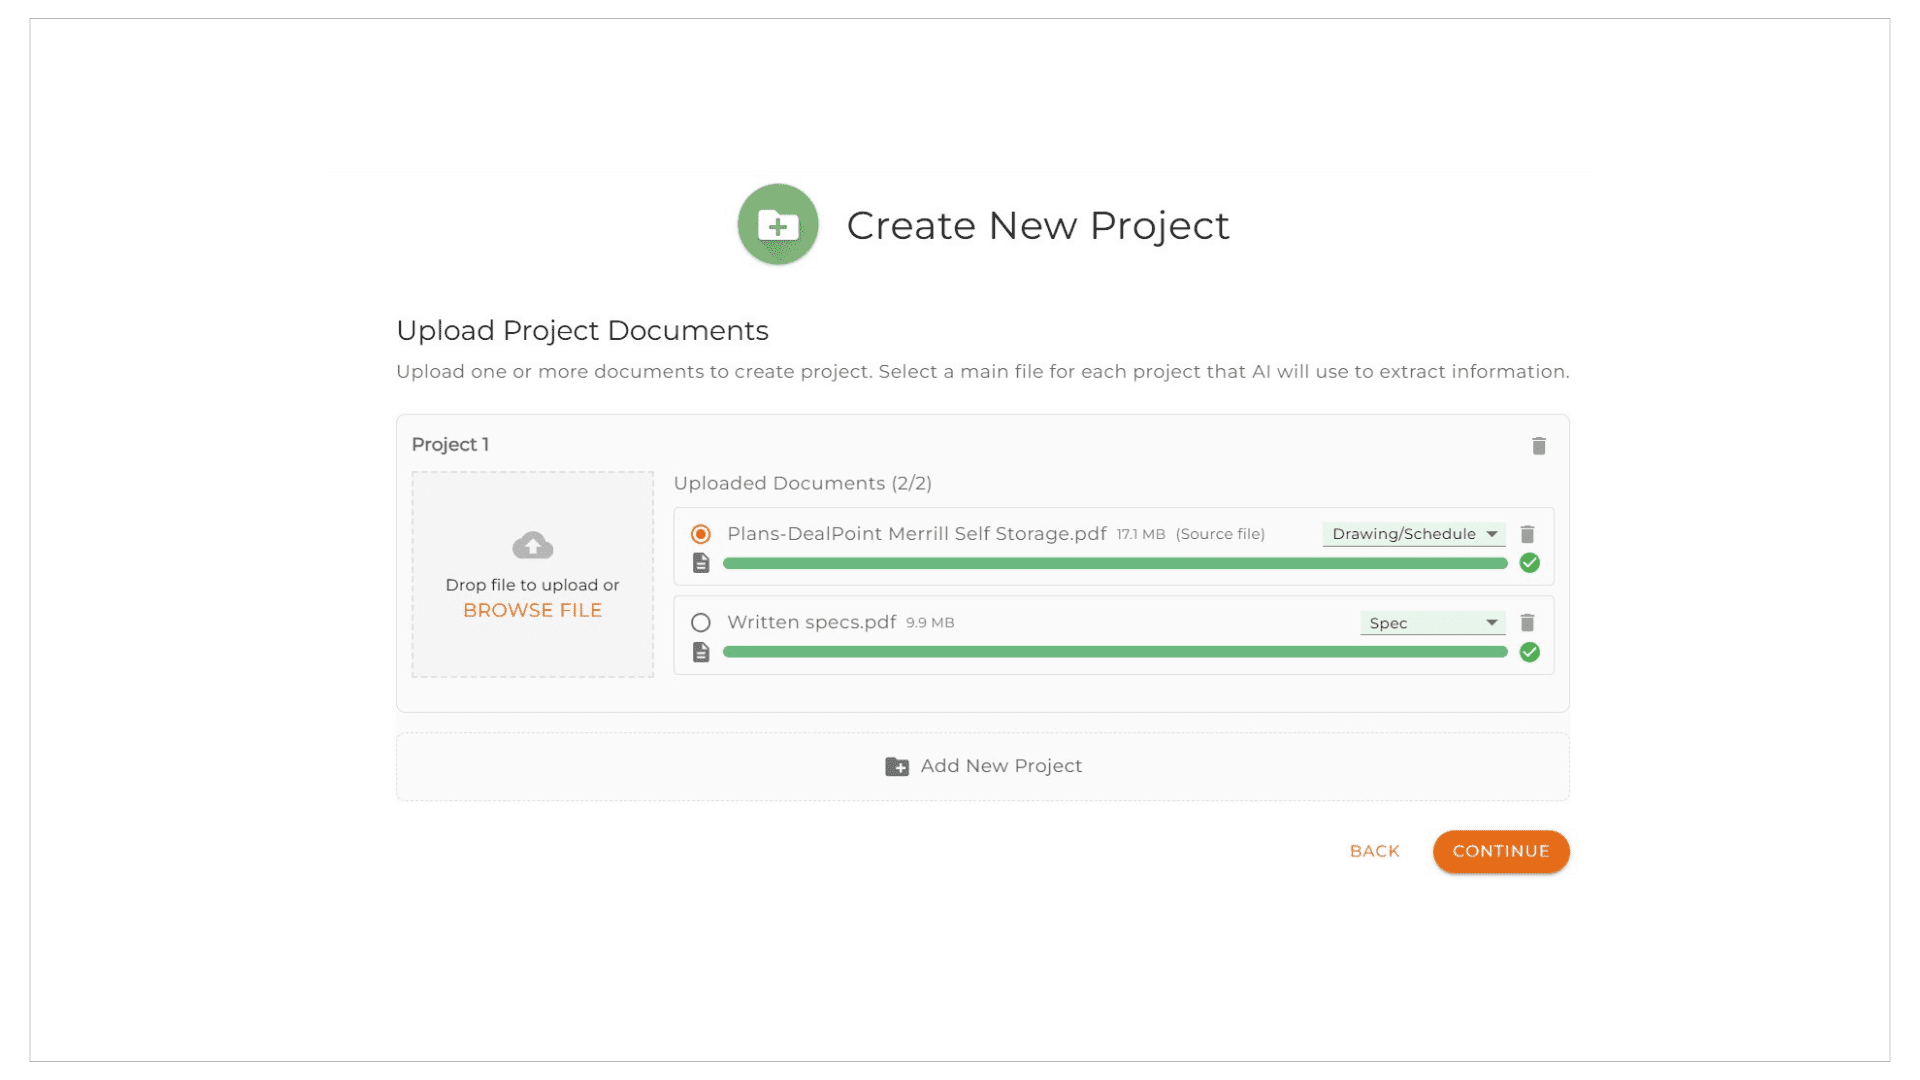This screenshot has width=1920, height=1080.
Task: Open the Drawing/Schedule document type dropdown
Action: click(1414, 534)
